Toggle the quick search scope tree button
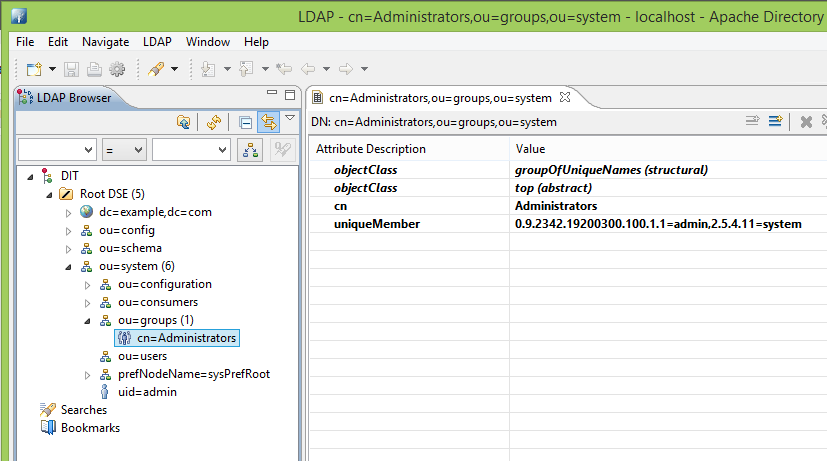Image resolution: width=827 pixels, height=461 pixels. tap(250, 150)
